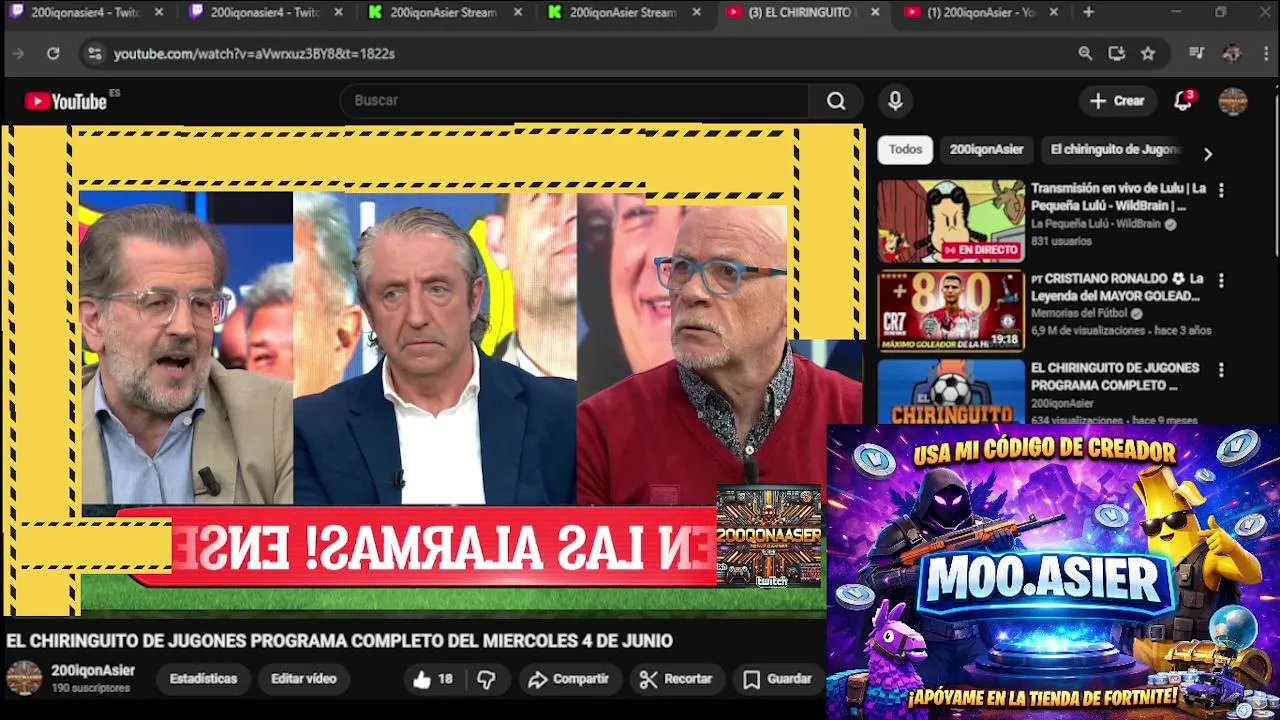This screenshot has height=720, width=1280.
Task: Open the YouTube account avatar menu
Action: click(x=1232, y=101)
